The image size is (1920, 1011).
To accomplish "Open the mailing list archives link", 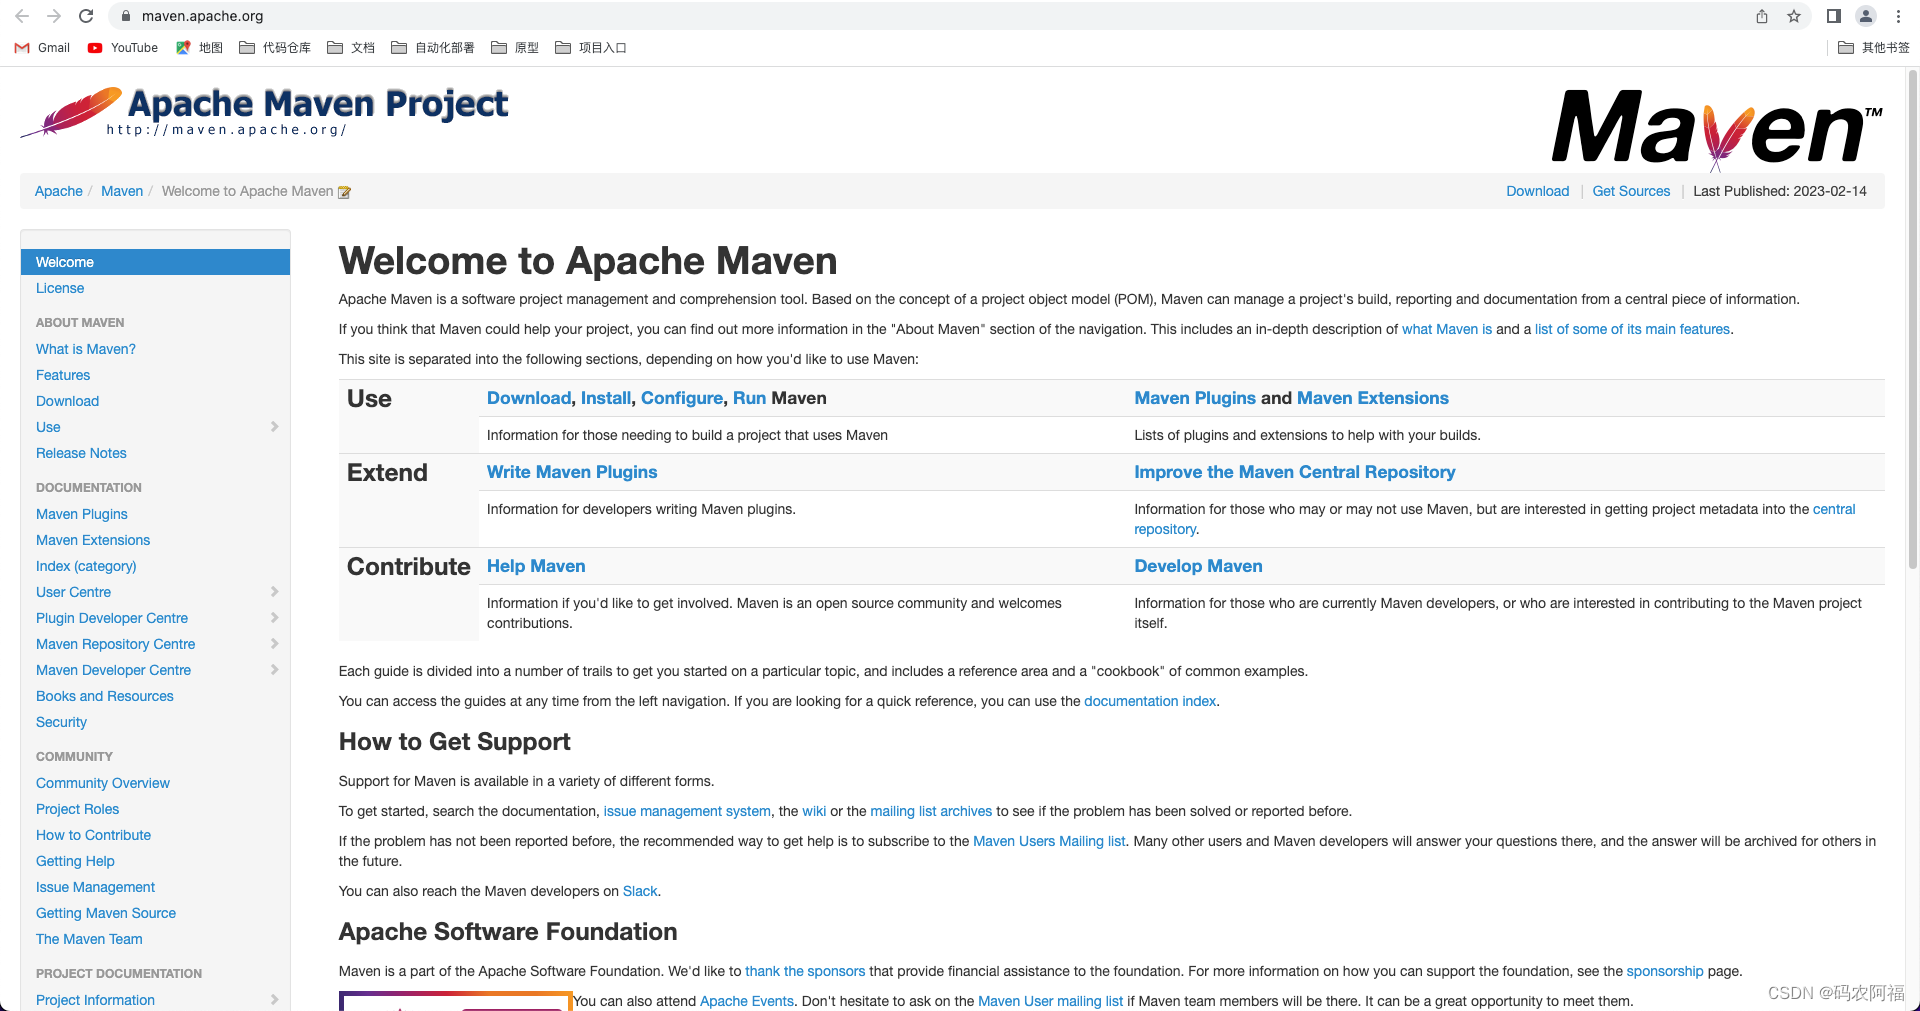I will pos(931,811).
